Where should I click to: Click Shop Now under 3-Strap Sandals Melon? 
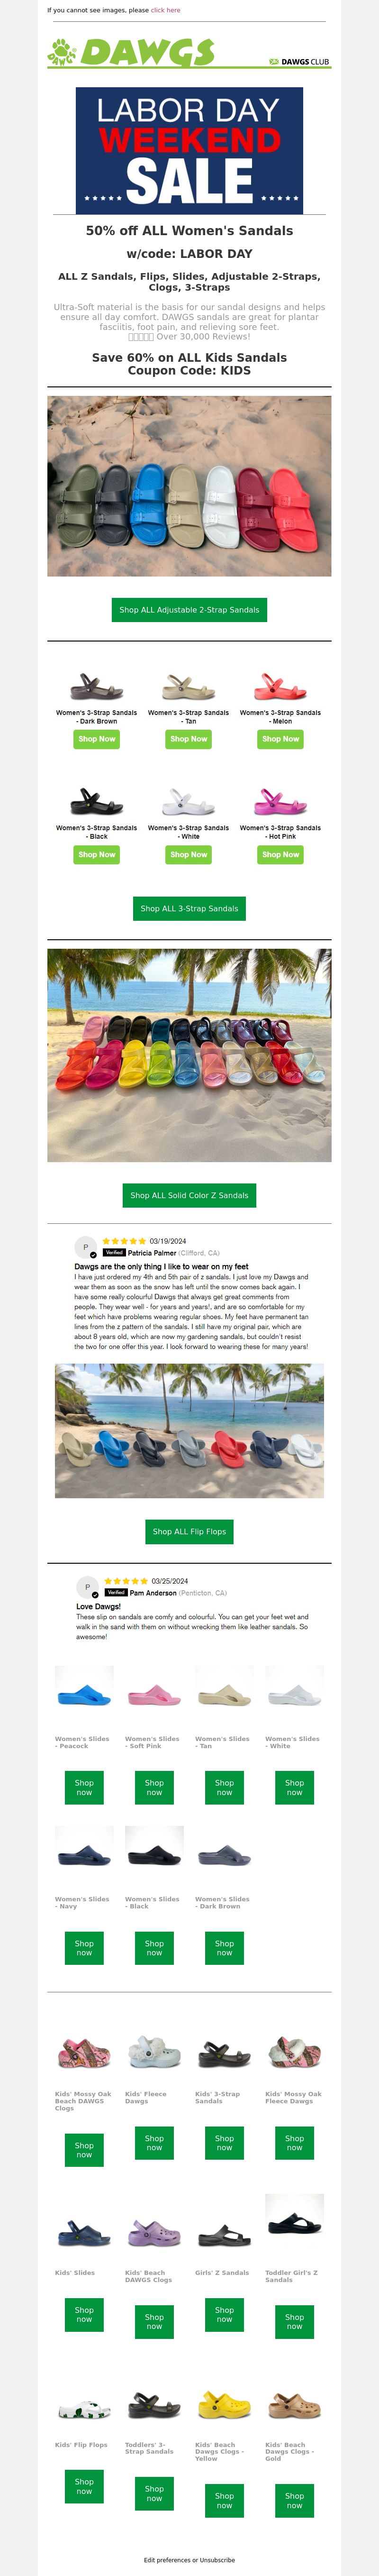[x=280, y=739]
